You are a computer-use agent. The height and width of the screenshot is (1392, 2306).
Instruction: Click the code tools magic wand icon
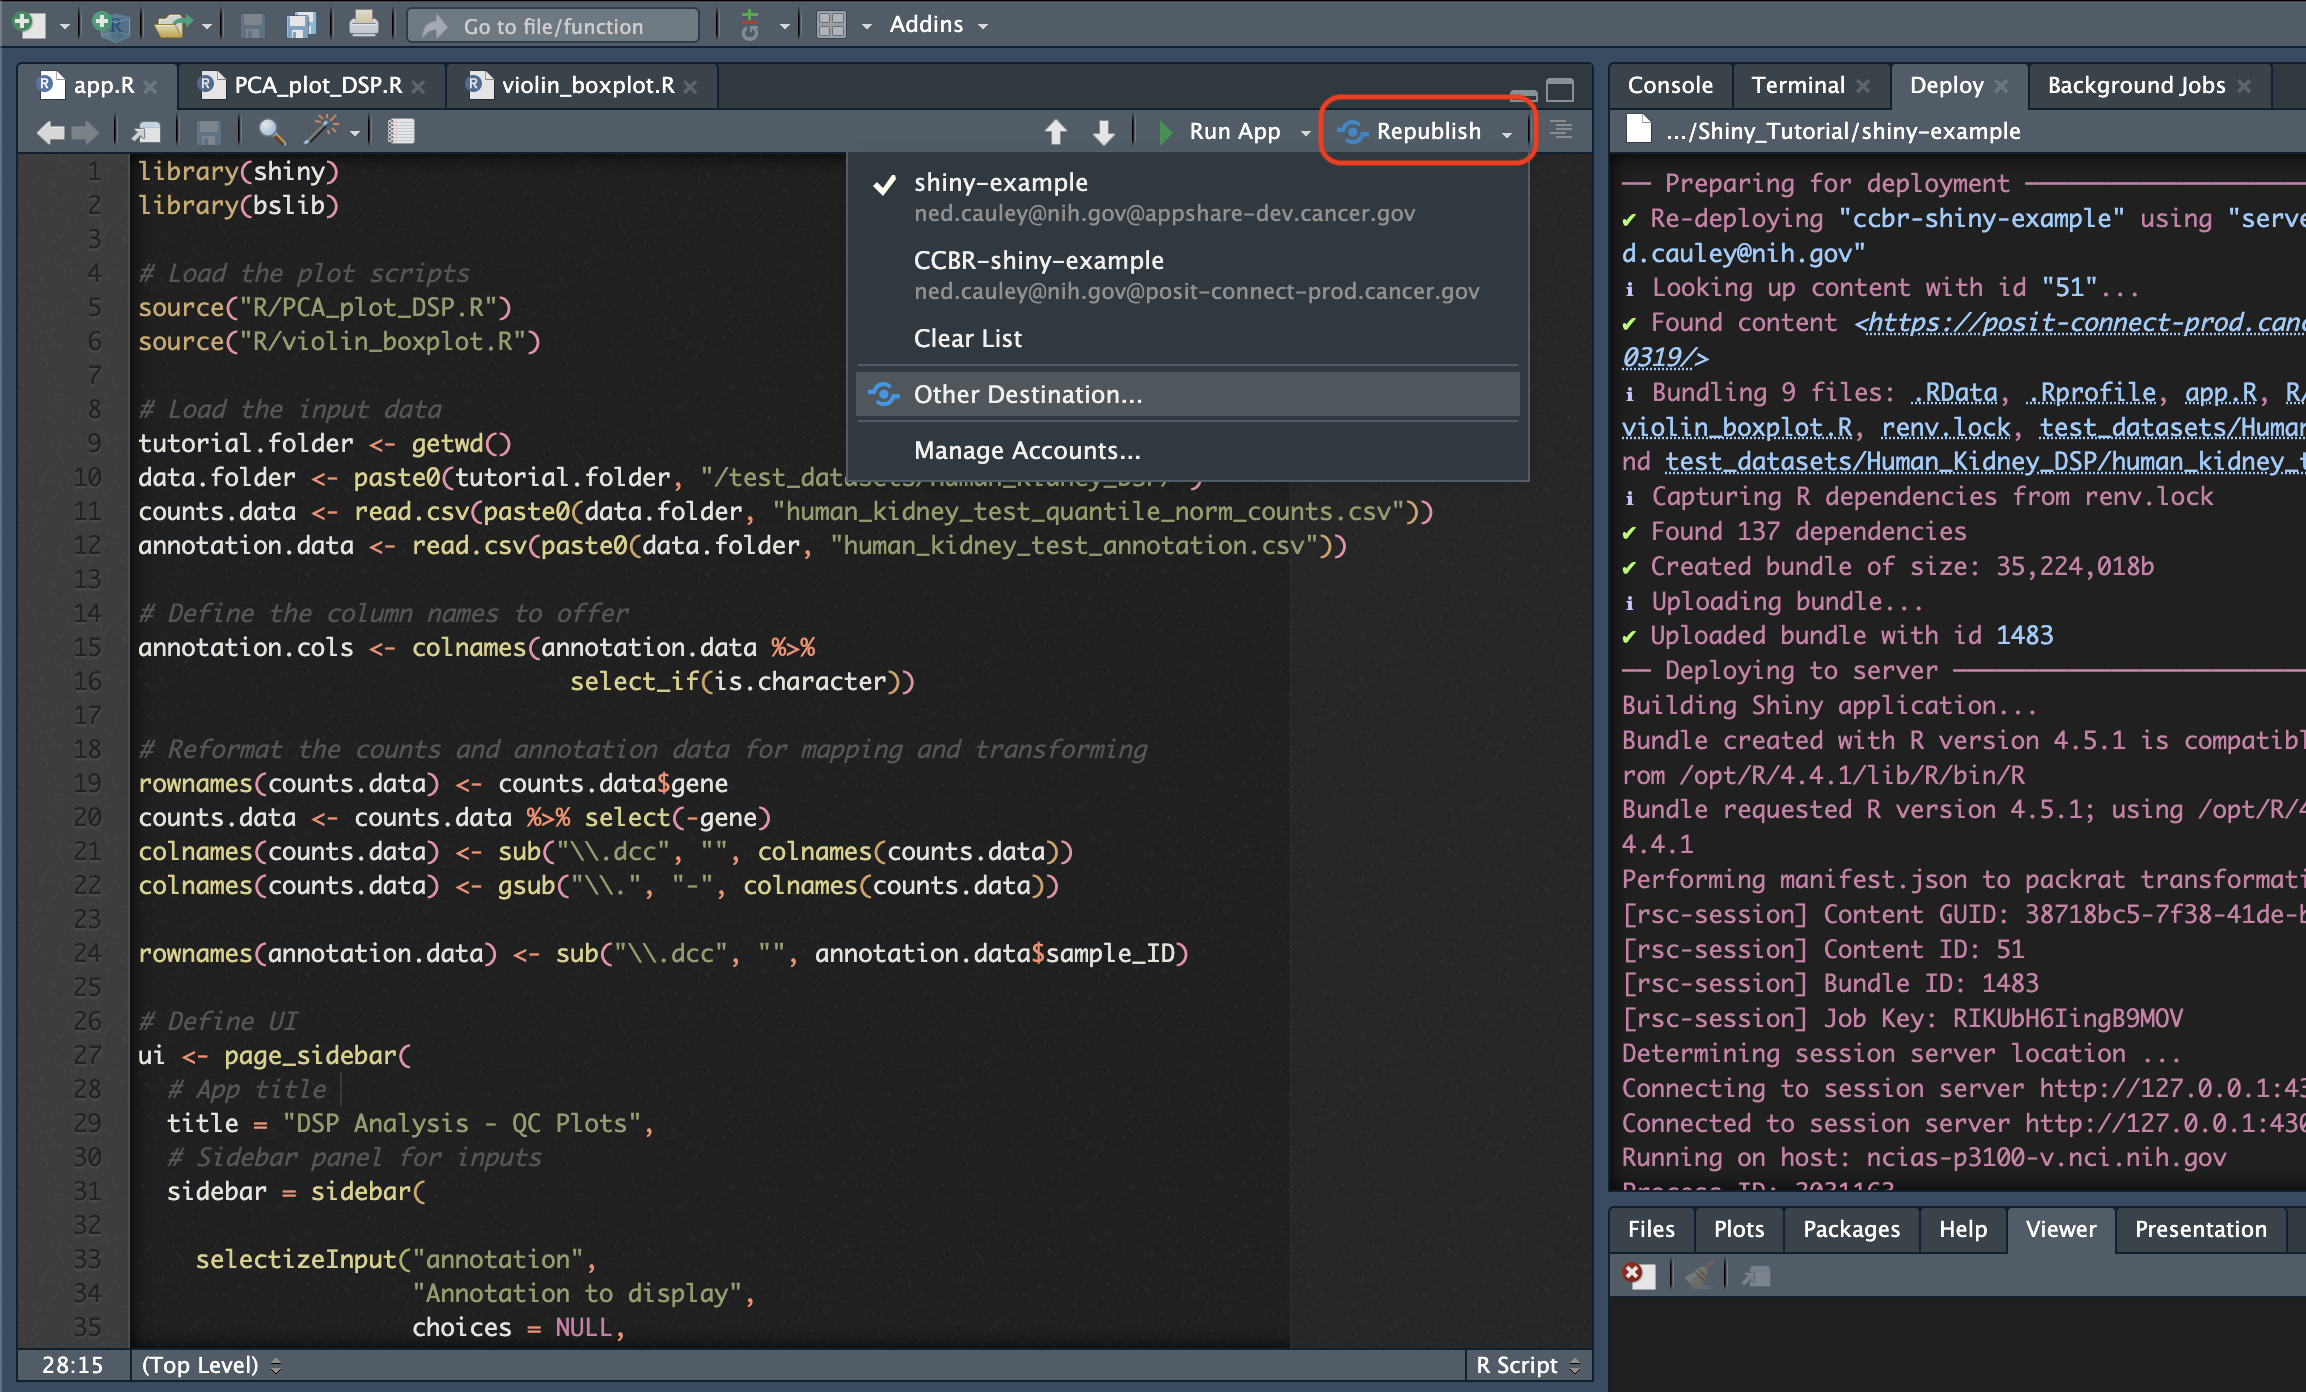[x=322, y=131]
